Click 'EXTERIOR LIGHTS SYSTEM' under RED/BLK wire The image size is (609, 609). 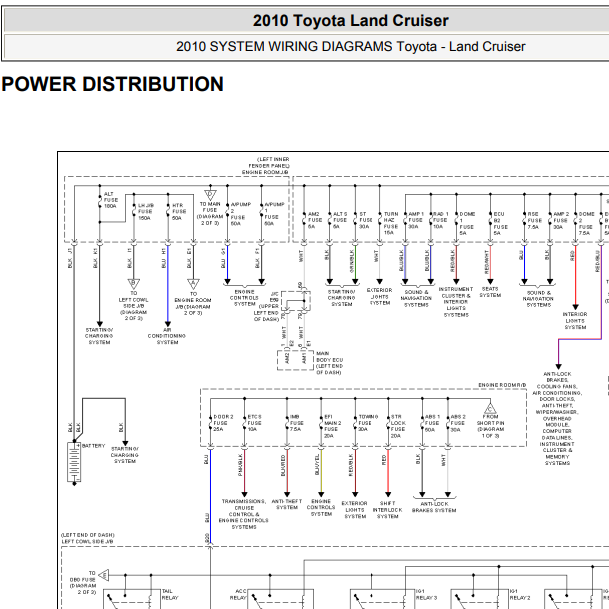355,510
